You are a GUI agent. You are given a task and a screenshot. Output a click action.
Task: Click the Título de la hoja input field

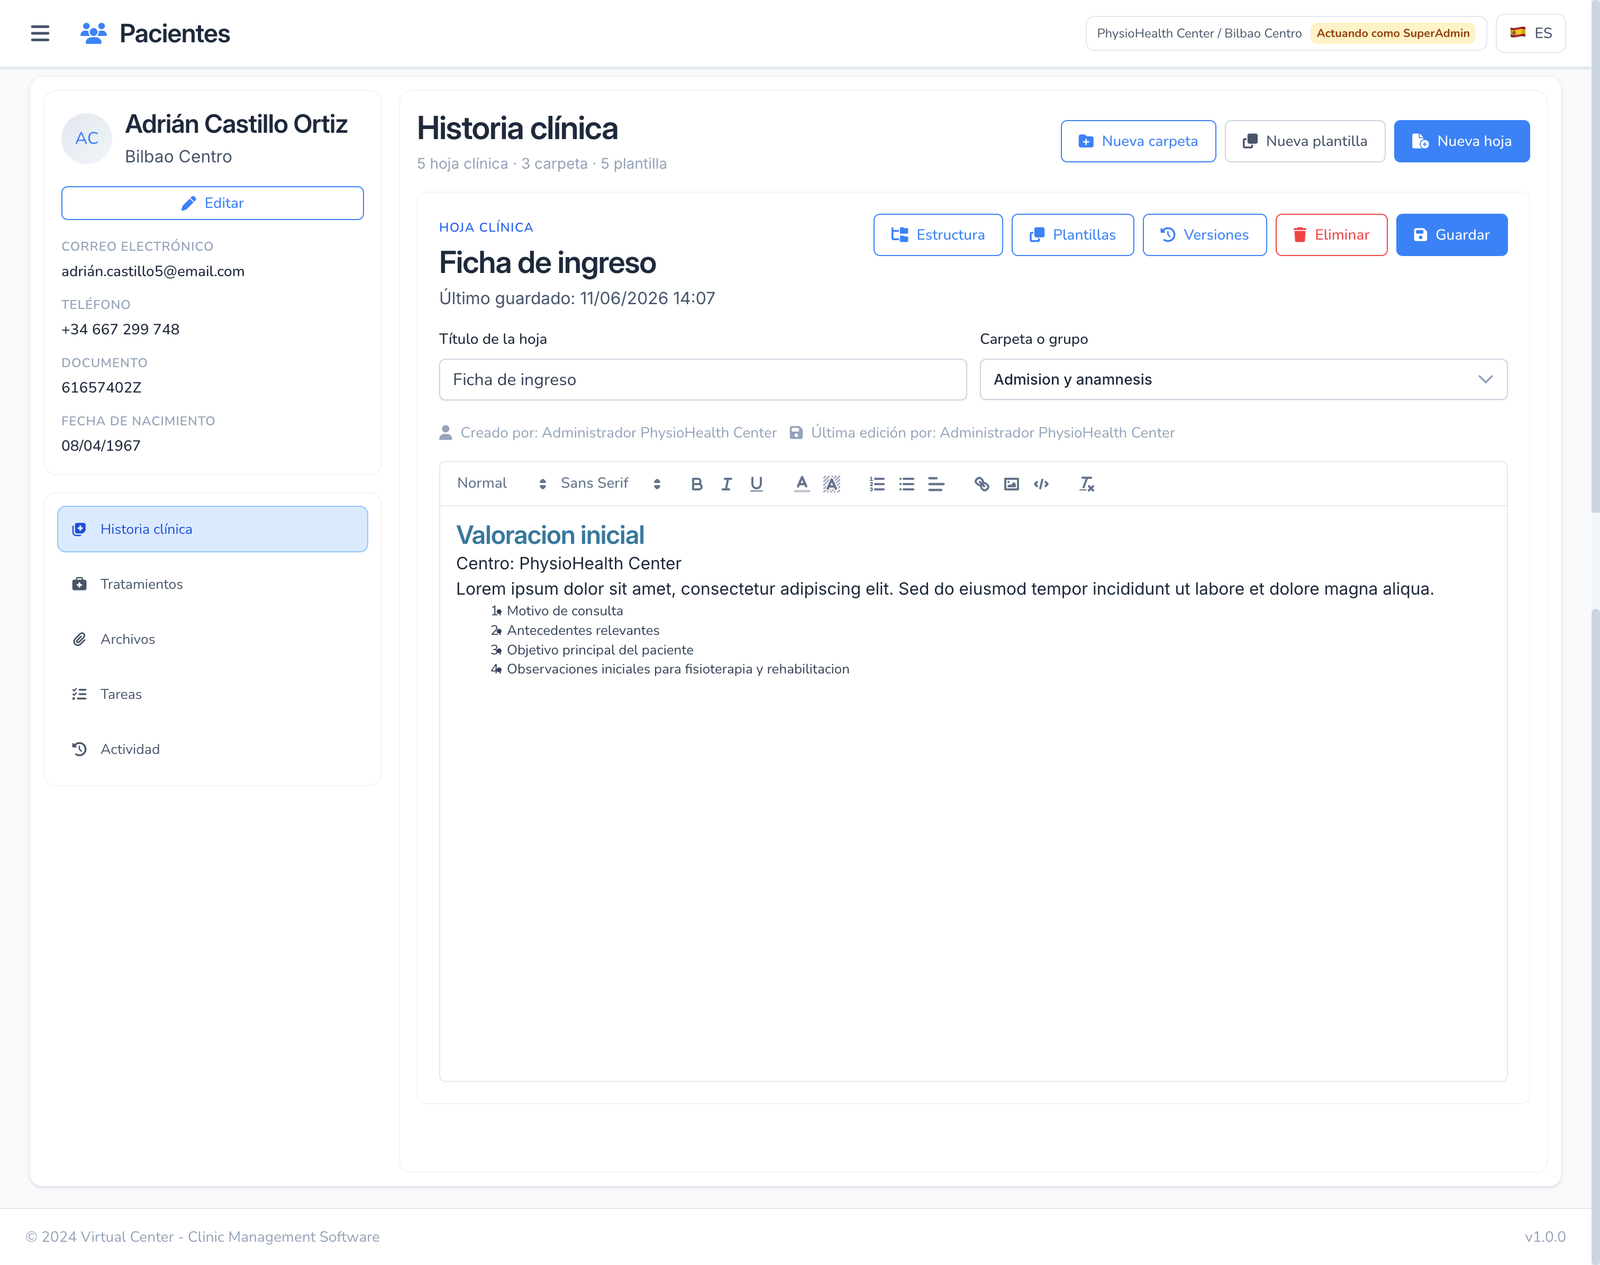pos(703,380)
